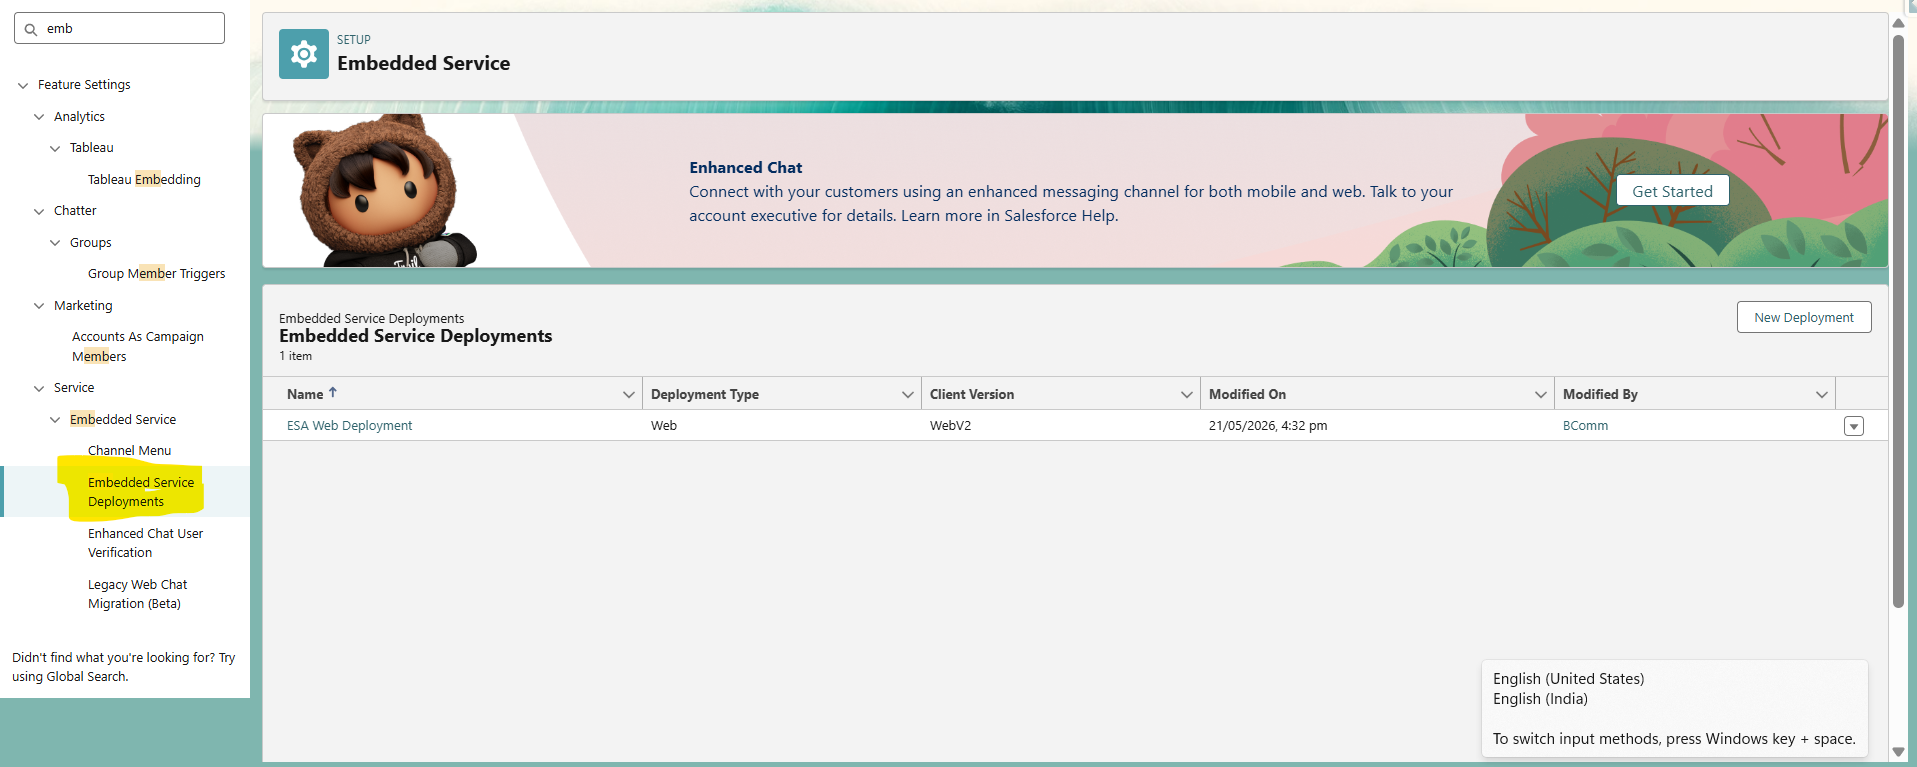Select Embedded Service Deployments in sidebar
This screenshot has height=767, width=1917.
tap(141, 491)
